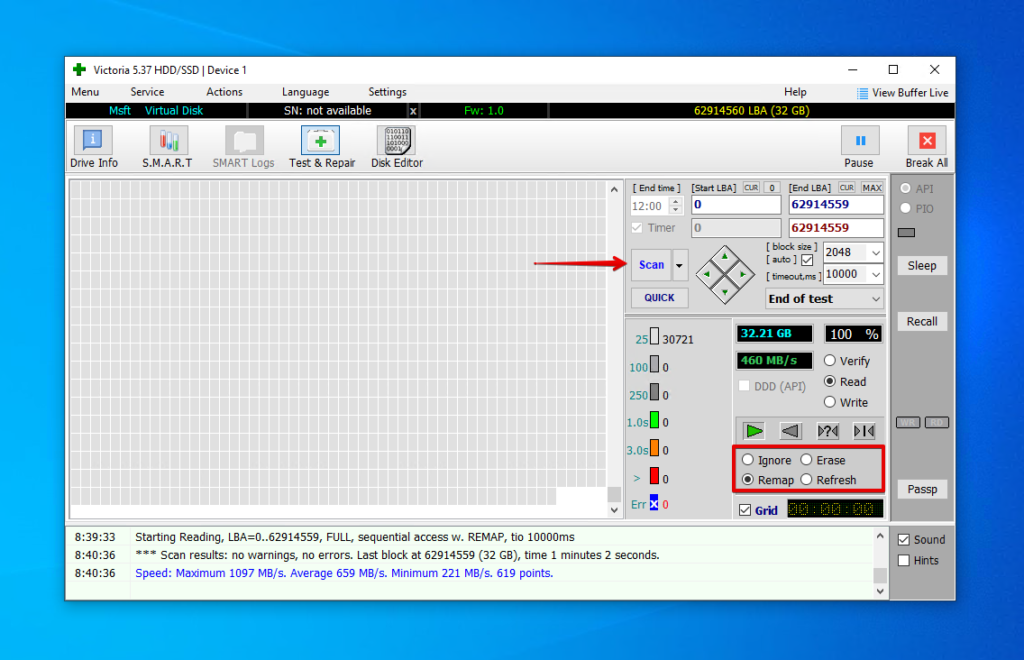
Task: Click the End LBA input field
Action: click(836, 204)
